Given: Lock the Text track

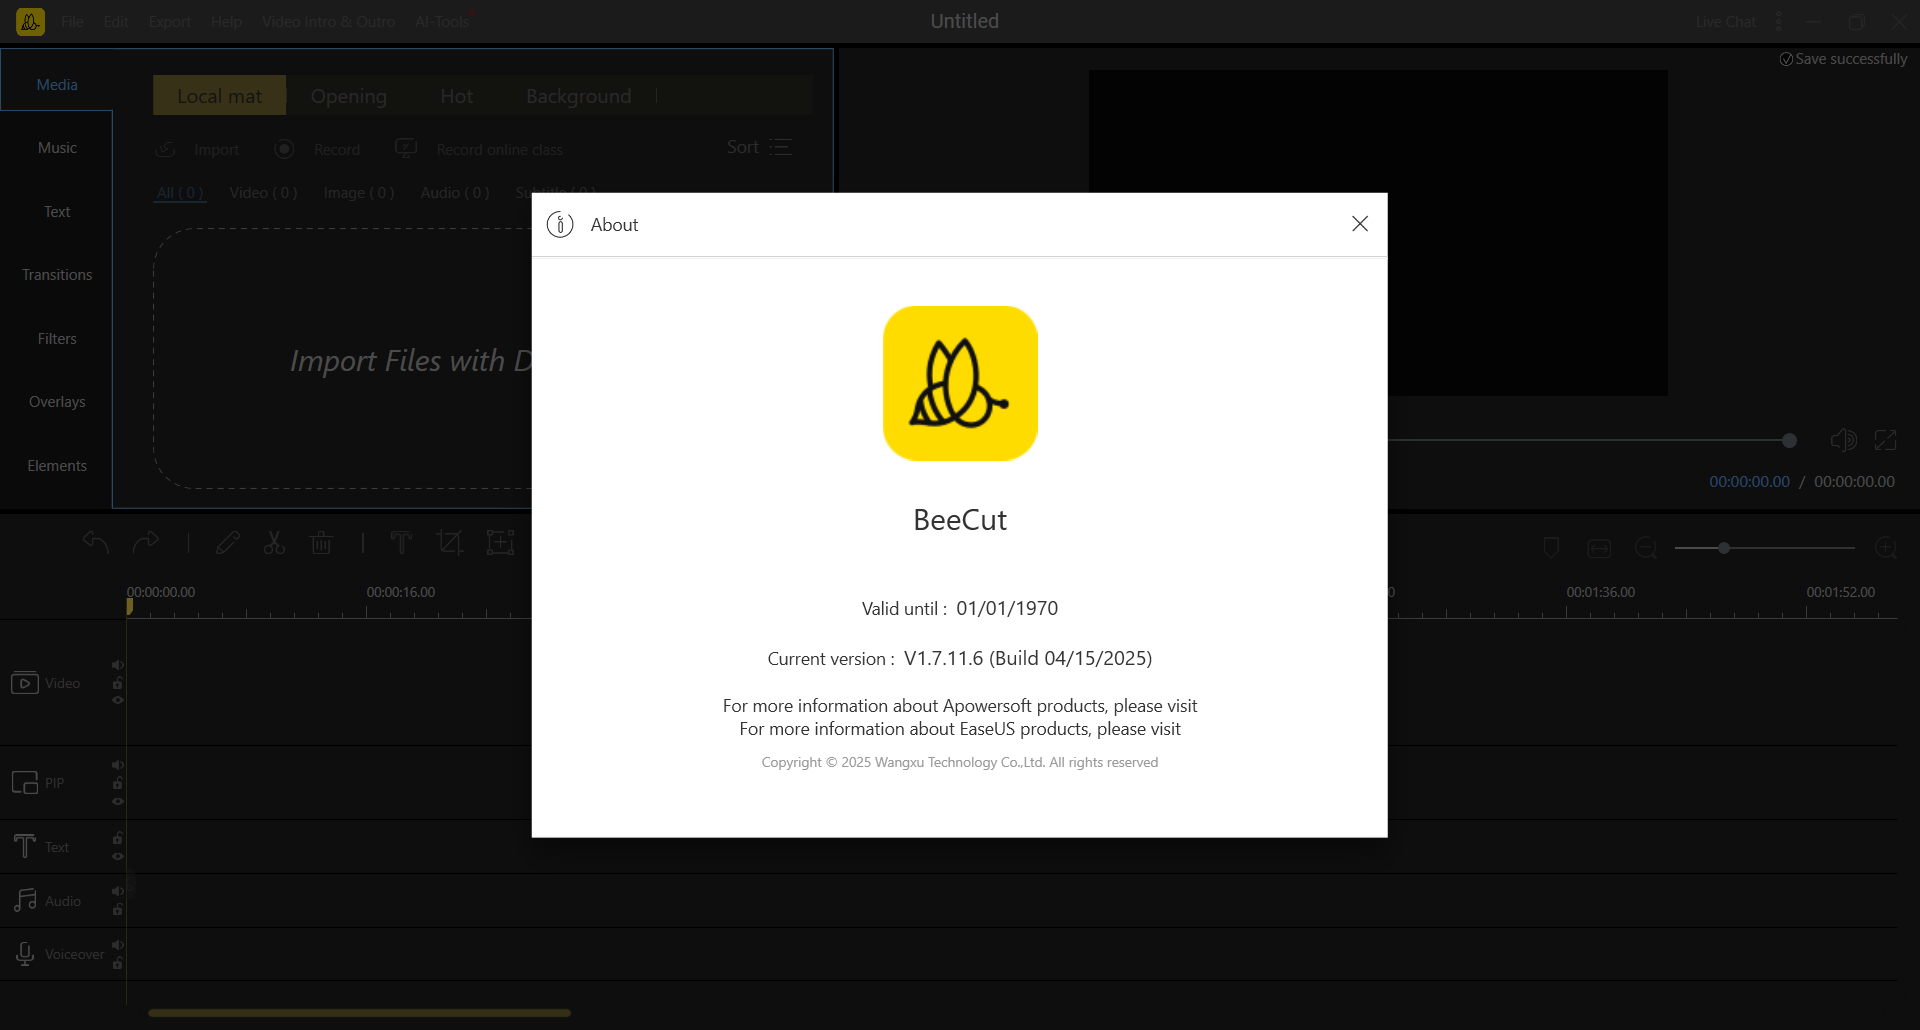Looking at the screenshot, I should coord(118,838).
